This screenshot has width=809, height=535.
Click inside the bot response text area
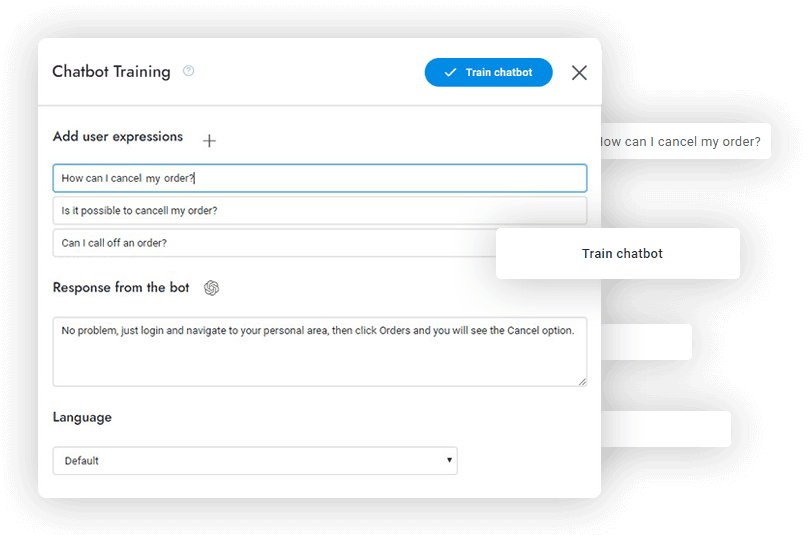319,351
